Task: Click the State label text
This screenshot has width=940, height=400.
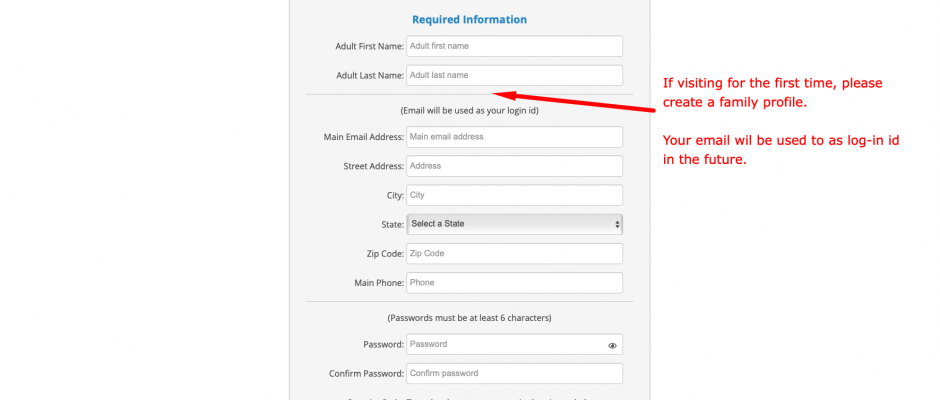Action: 393,225
